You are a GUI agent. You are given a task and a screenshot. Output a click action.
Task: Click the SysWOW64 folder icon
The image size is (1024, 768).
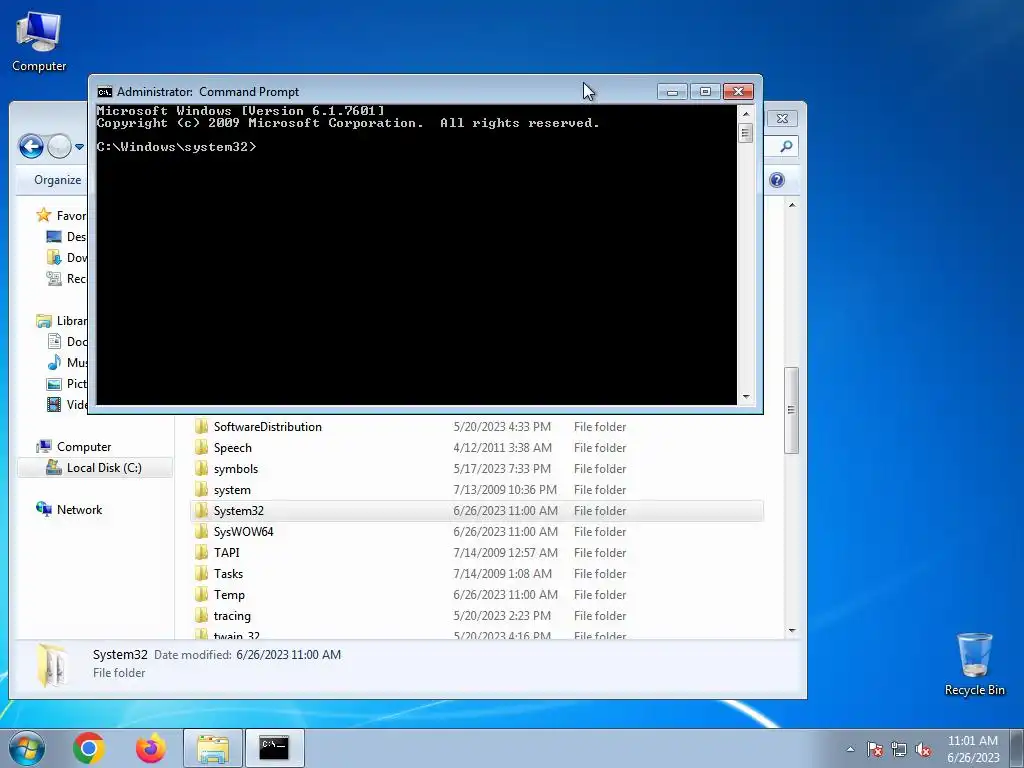pyautogui.click(x=201, y=532)
